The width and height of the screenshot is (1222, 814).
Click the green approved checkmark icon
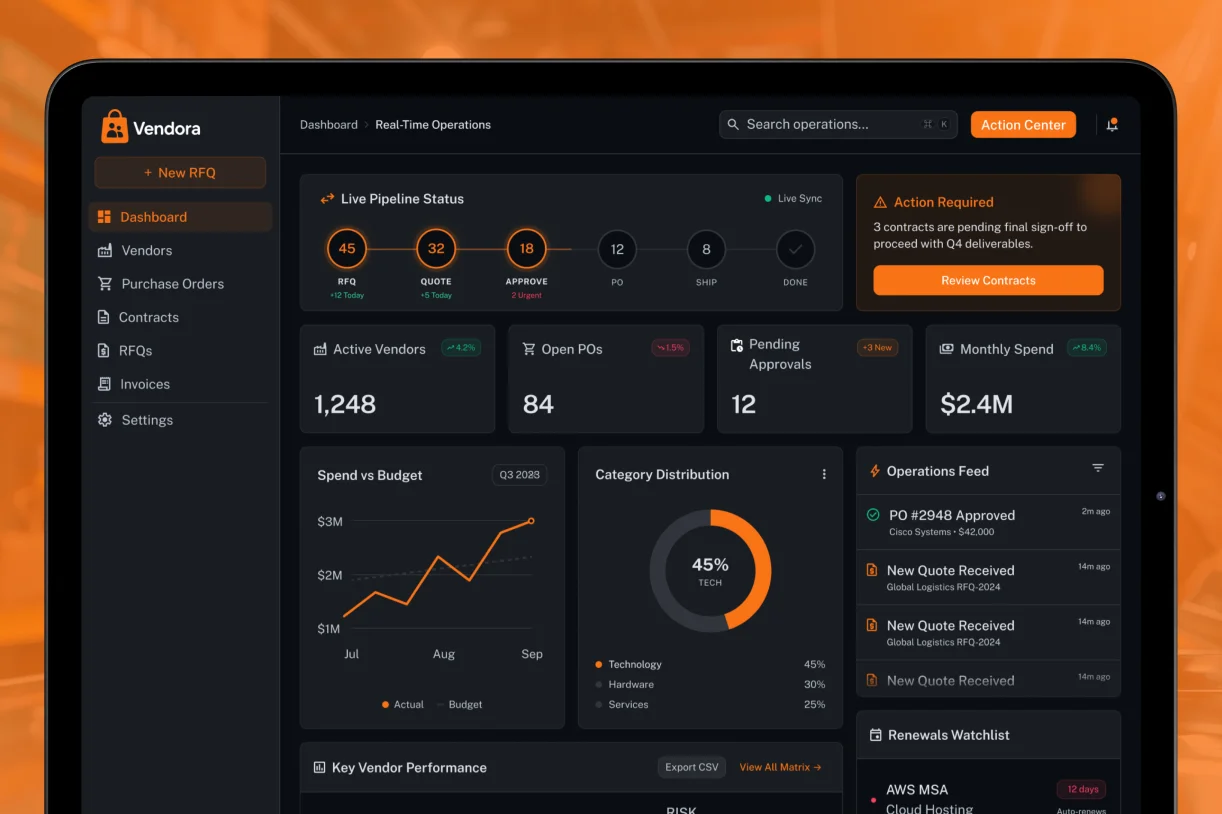pos(873,515)
